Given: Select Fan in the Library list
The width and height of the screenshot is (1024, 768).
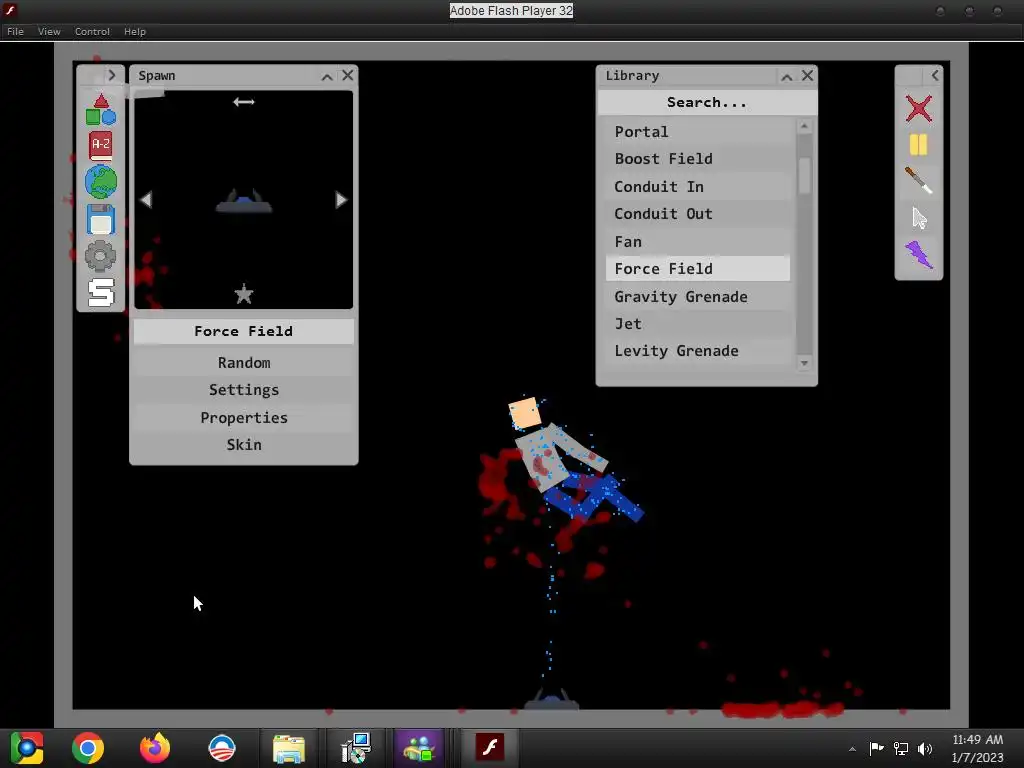Looking at the screenshot, I should [698, 242].
